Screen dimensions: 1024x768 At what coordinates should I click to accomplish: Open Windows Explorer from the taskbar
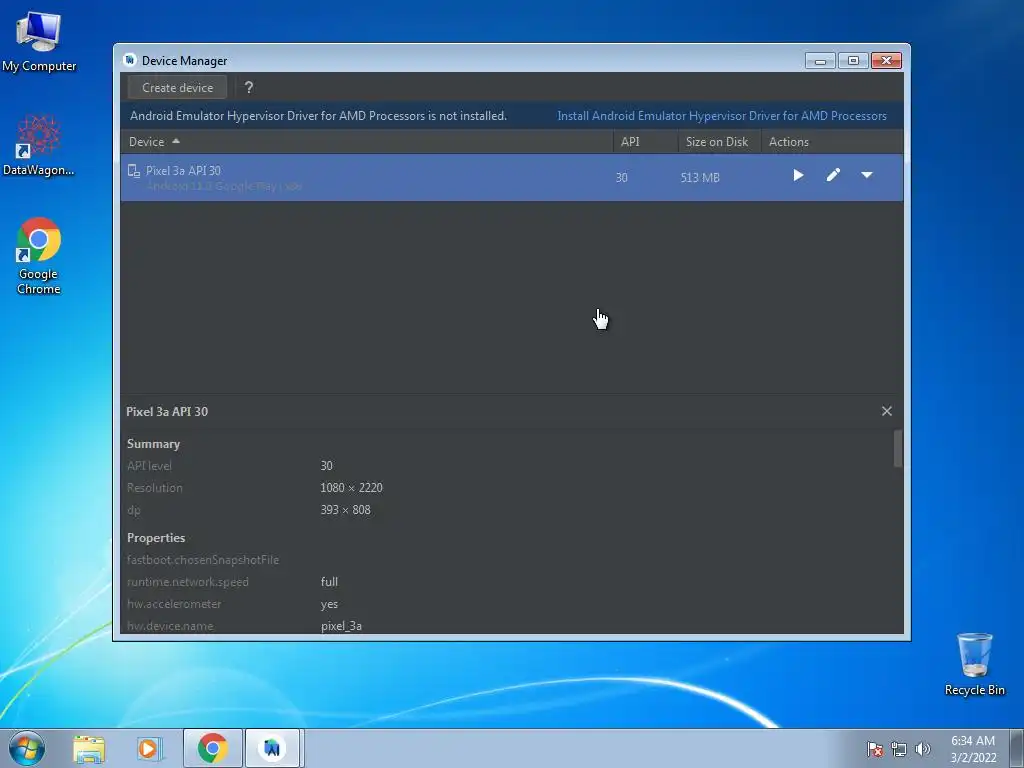click(89, 749)
